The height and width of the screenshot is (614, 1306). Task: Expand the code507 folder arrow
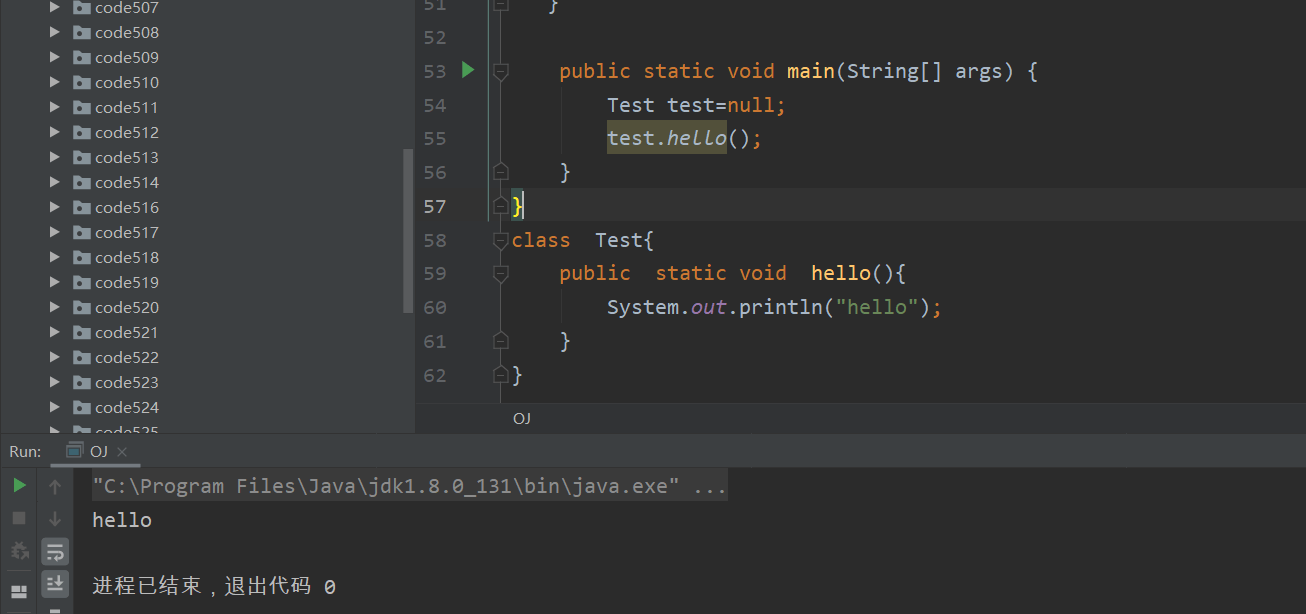(55, 7)
